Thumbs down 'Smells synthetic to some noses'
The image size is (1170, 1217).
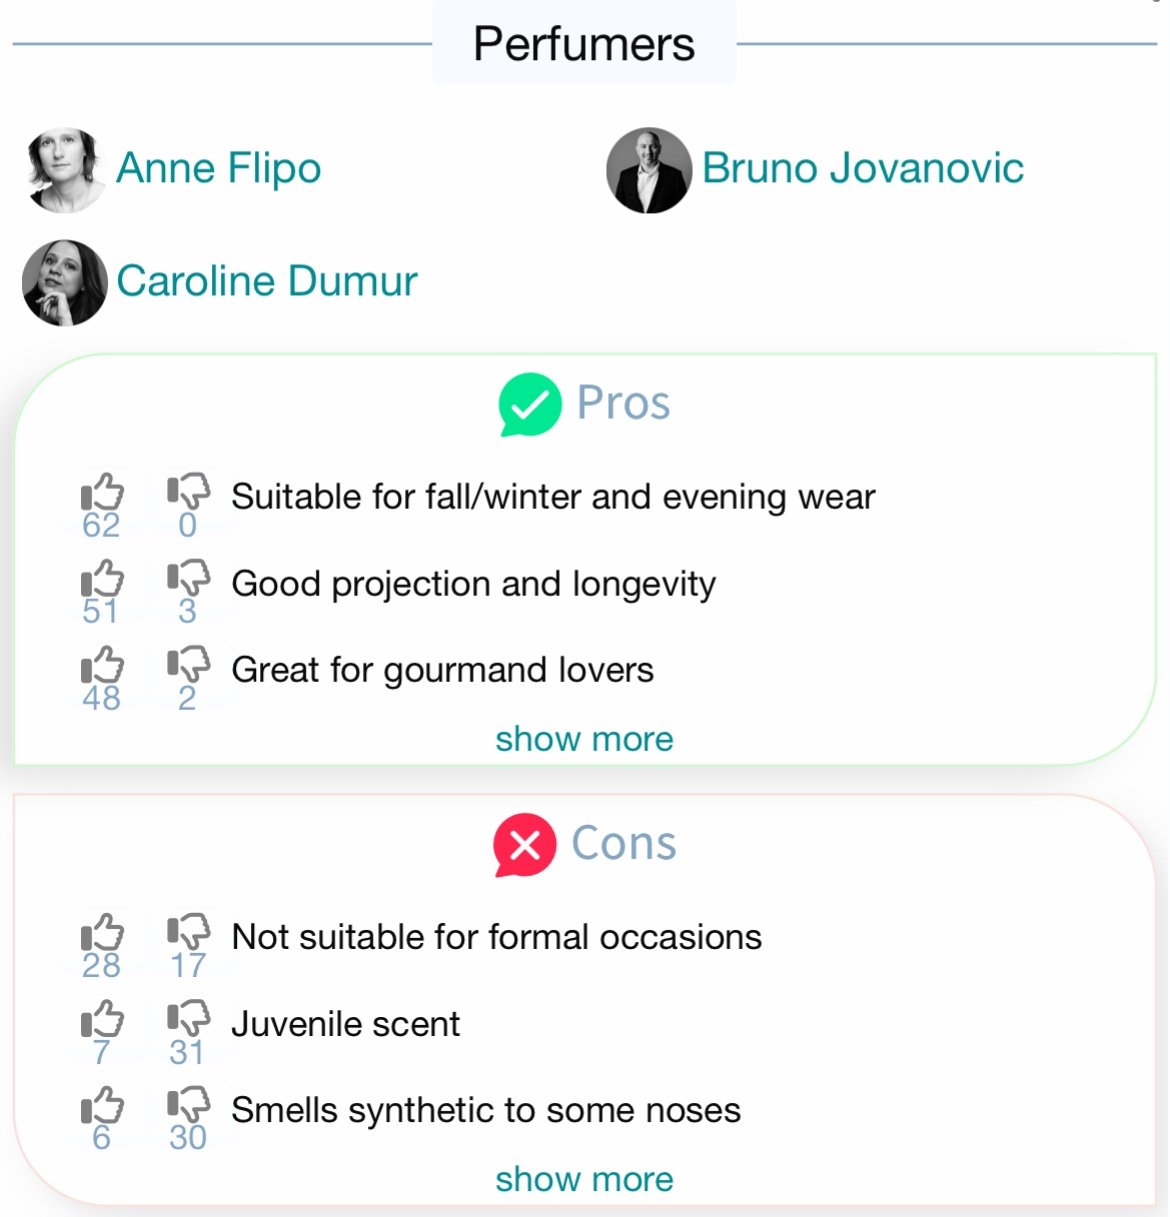pyautogui.click(x=188, y=1106)
